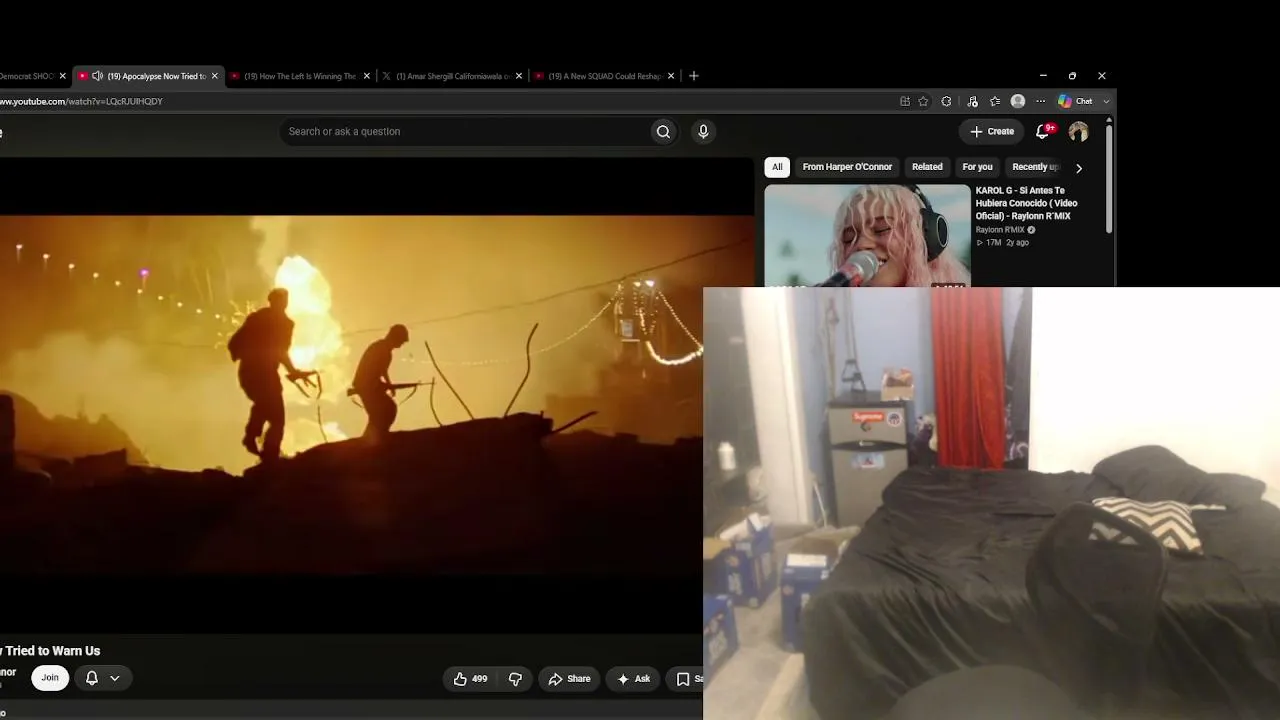Switch to the A New SQUAD Could Reshape tab

(x=604, y=76)
